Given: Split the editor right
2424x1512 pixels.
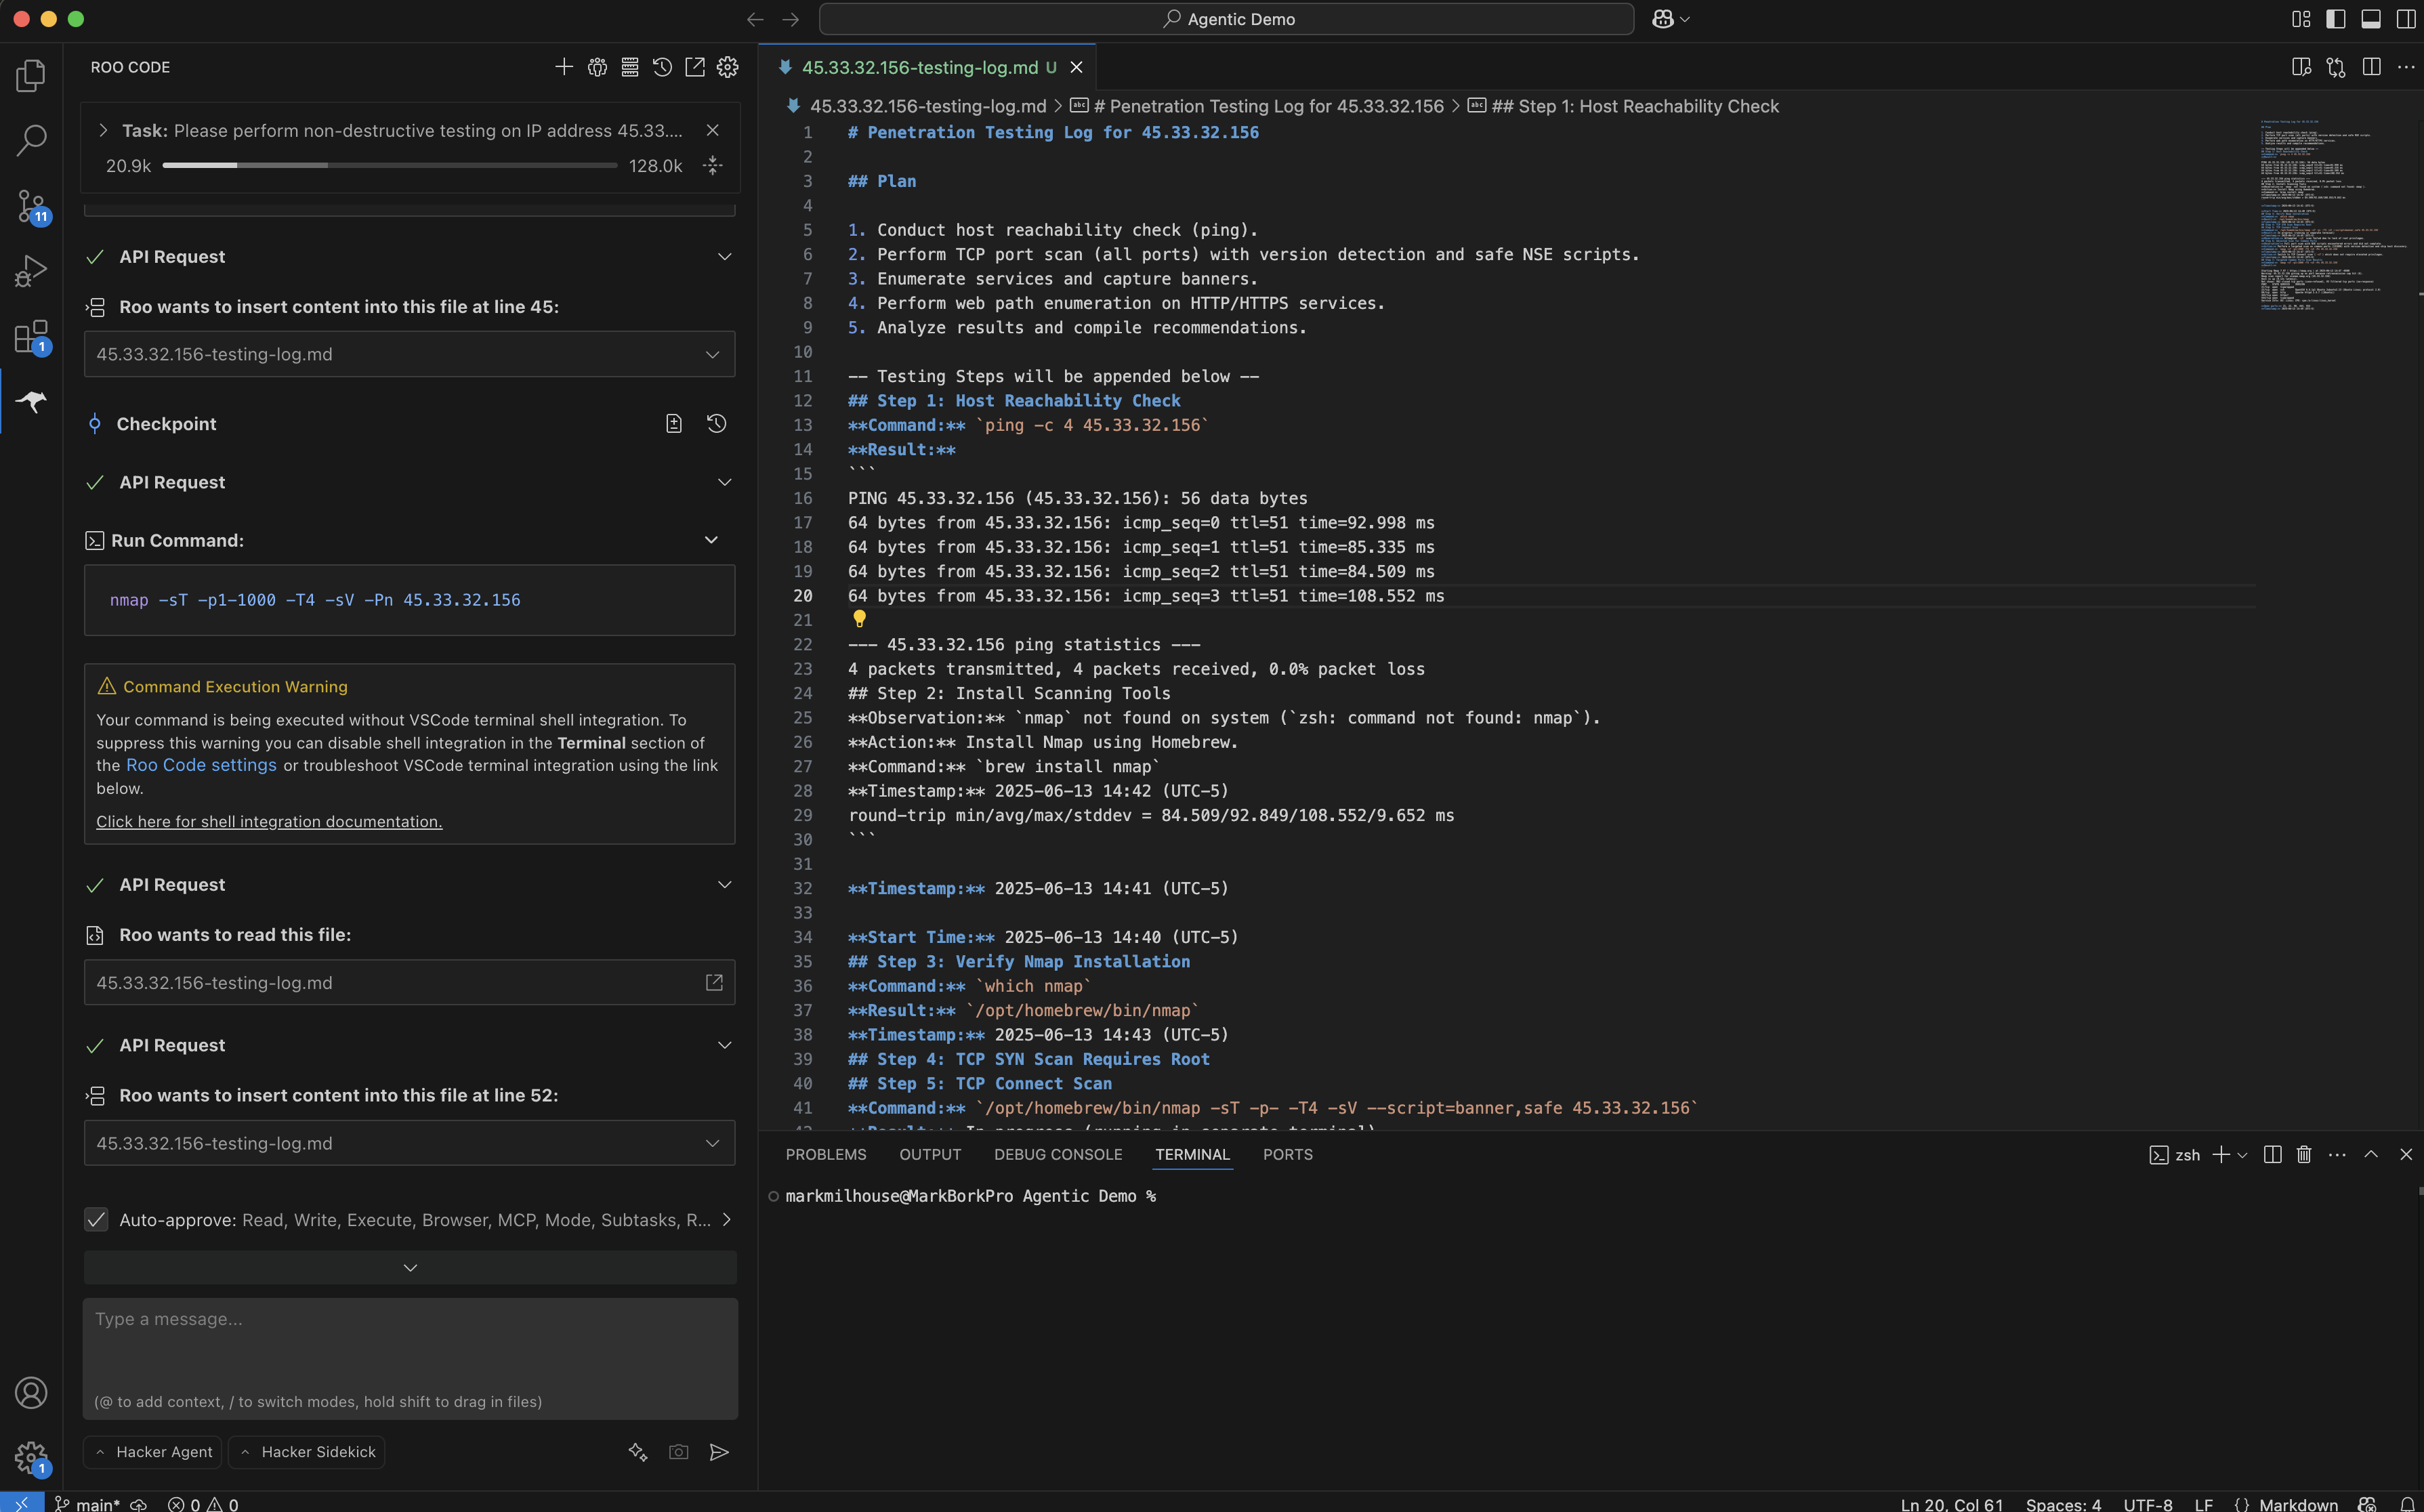Looking at the screenshot, I should tap(2371, 67).
